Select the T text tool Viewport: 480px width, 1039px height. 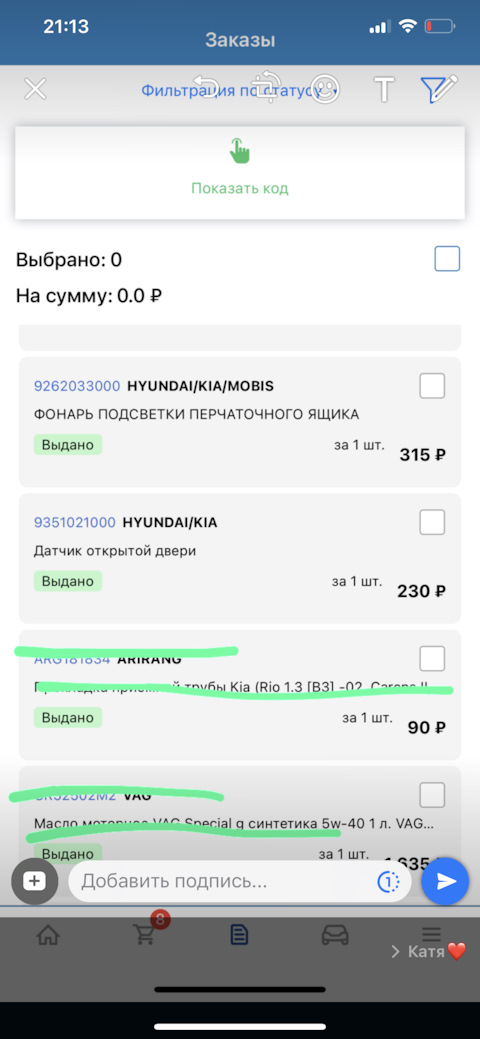coord(385,89)
